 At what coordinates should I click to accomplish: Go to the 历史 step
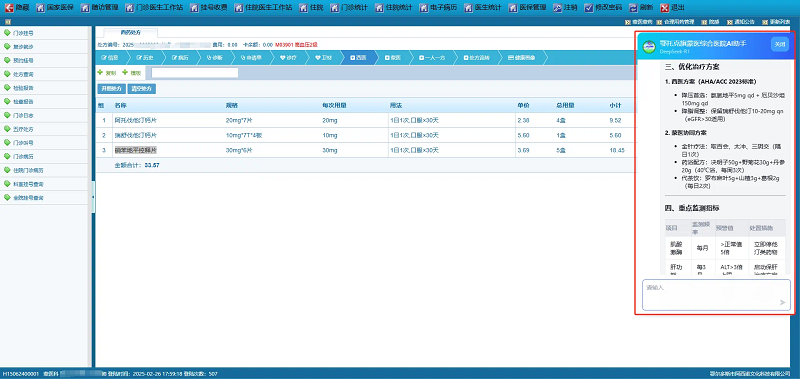tap(144, 58)
